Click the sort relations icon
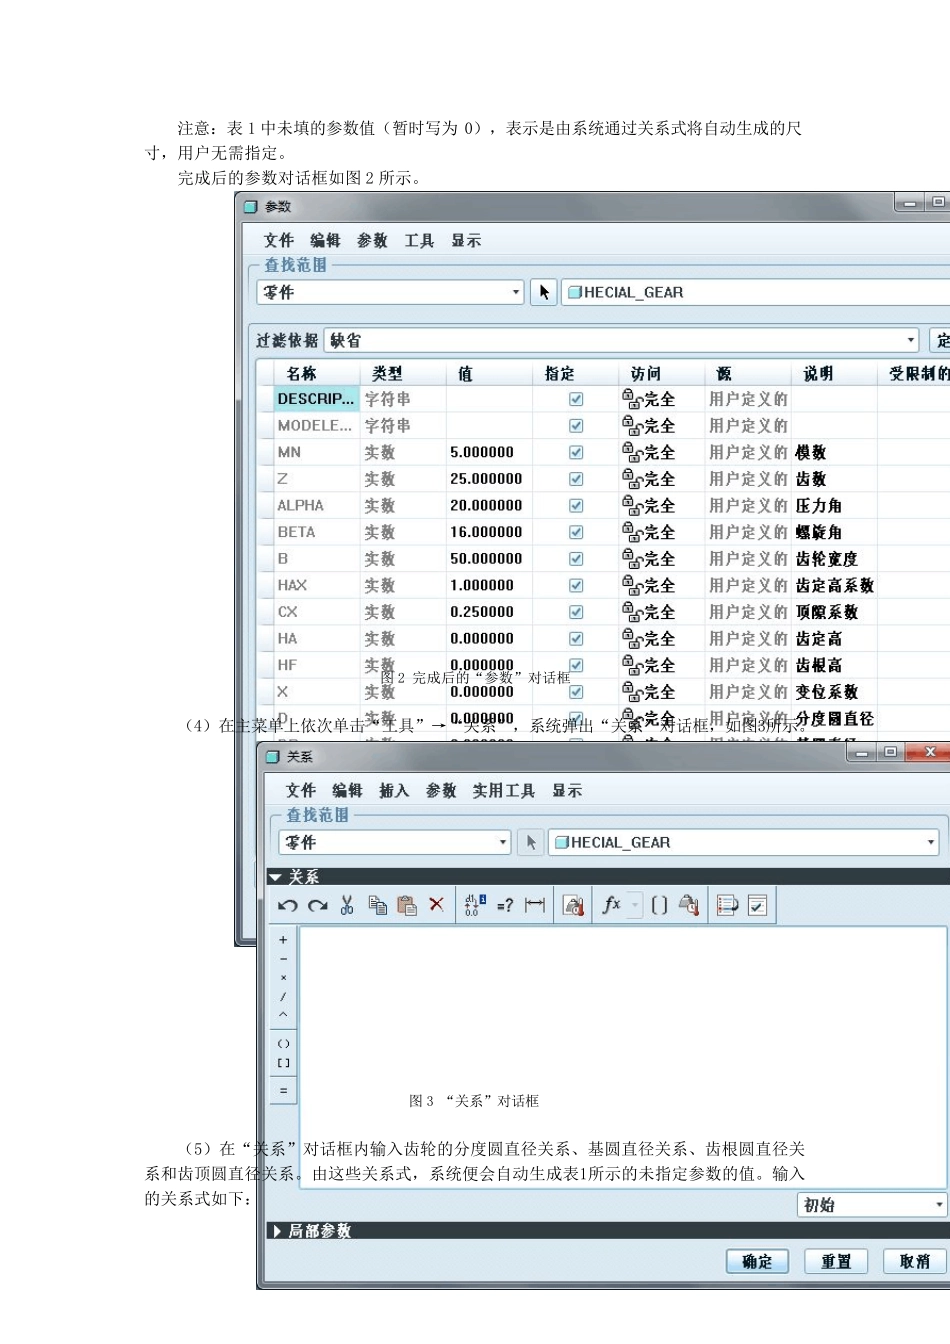 [x=727, y=906]
